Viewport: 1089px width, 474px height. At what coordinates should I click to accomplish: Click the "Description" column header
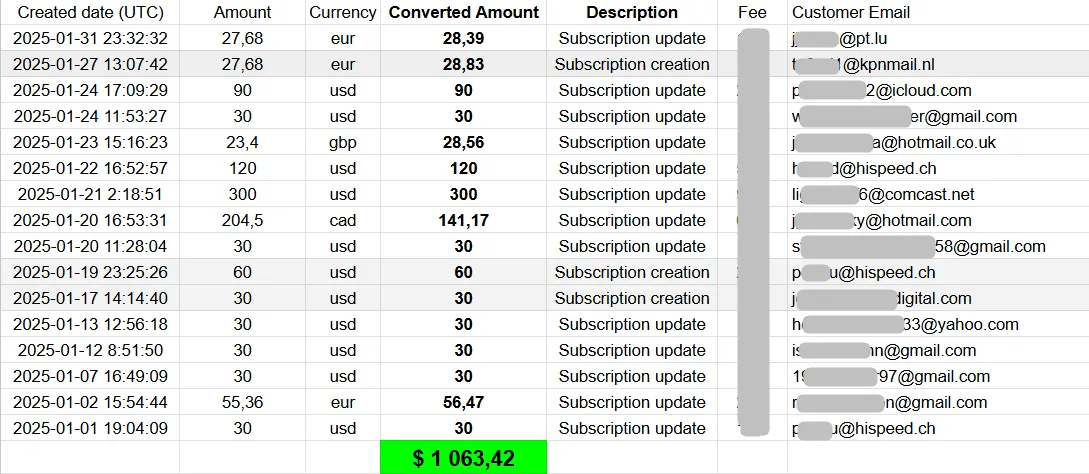point(632,13)
